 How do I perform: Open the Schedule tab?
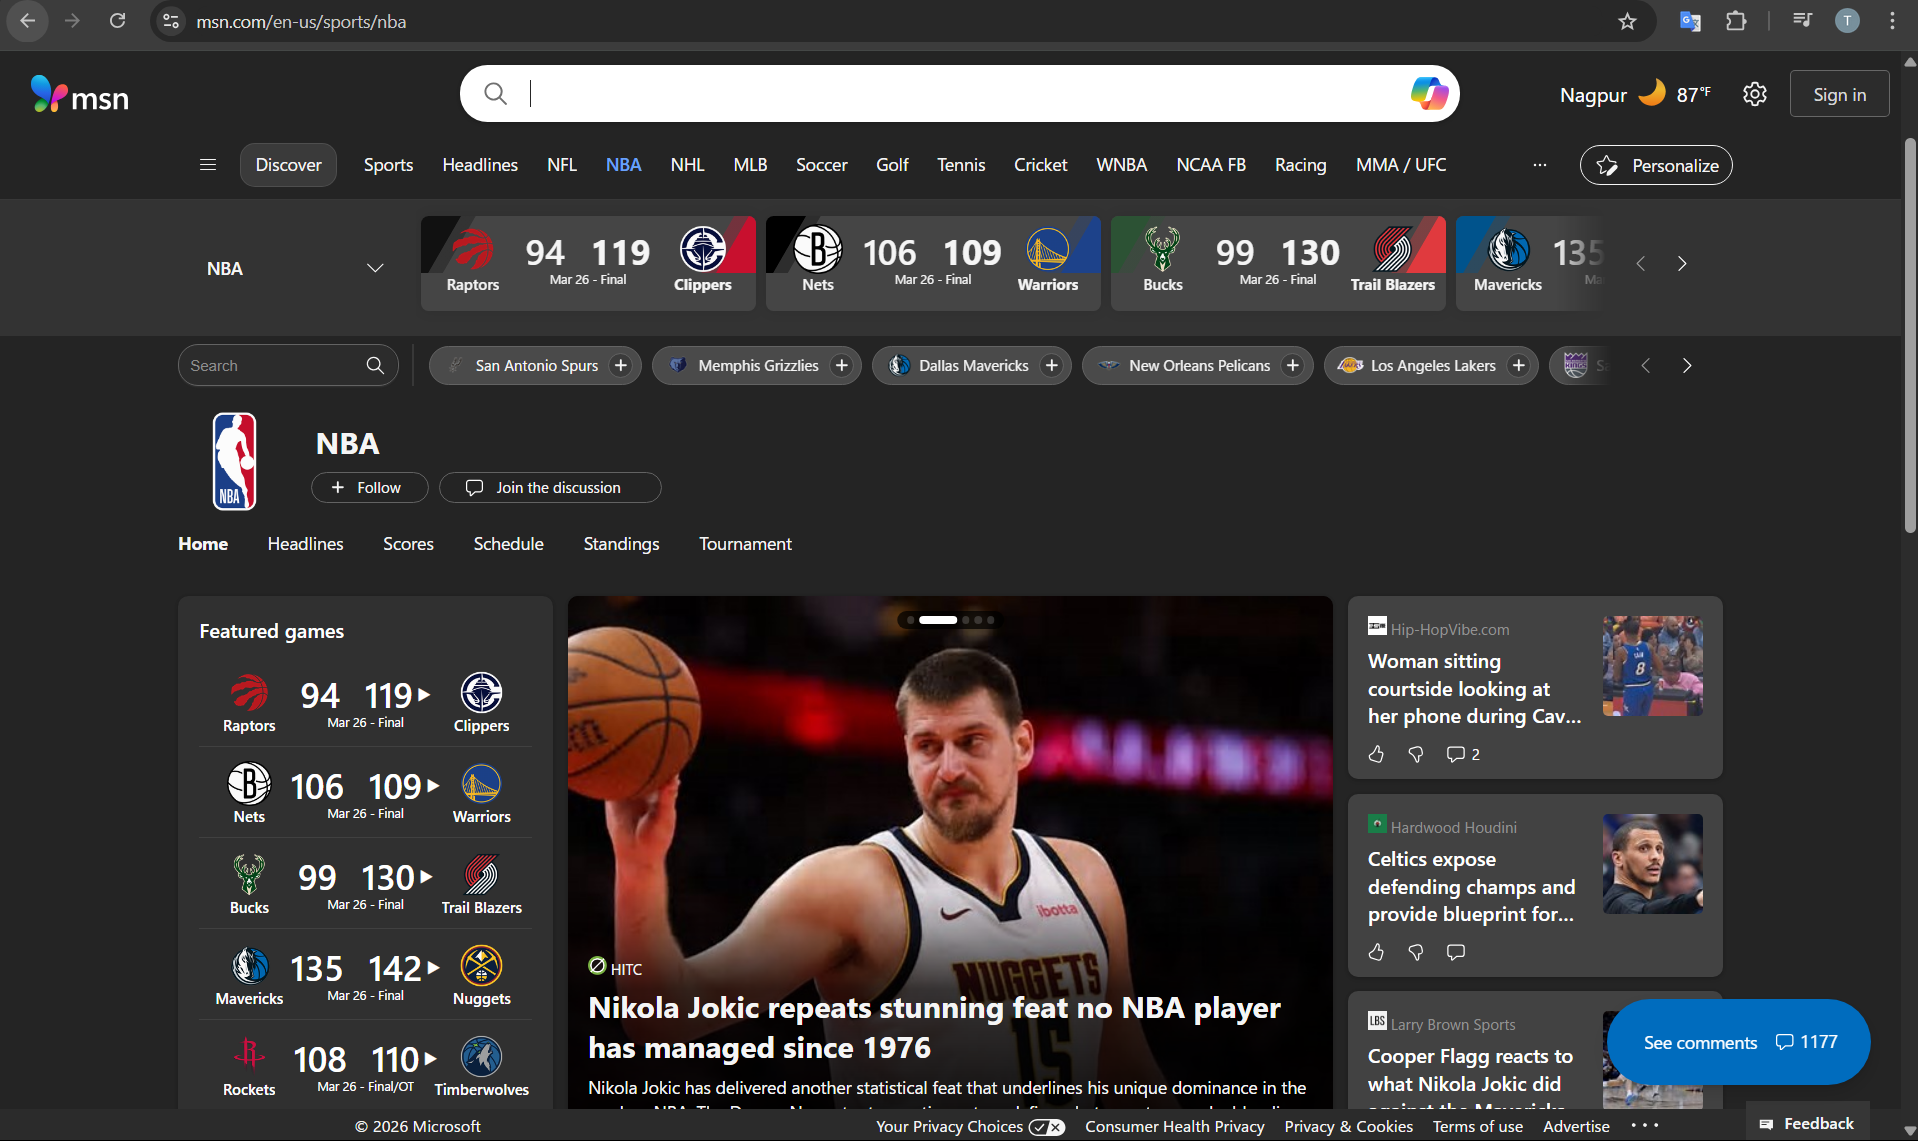[x=508, y=544]
